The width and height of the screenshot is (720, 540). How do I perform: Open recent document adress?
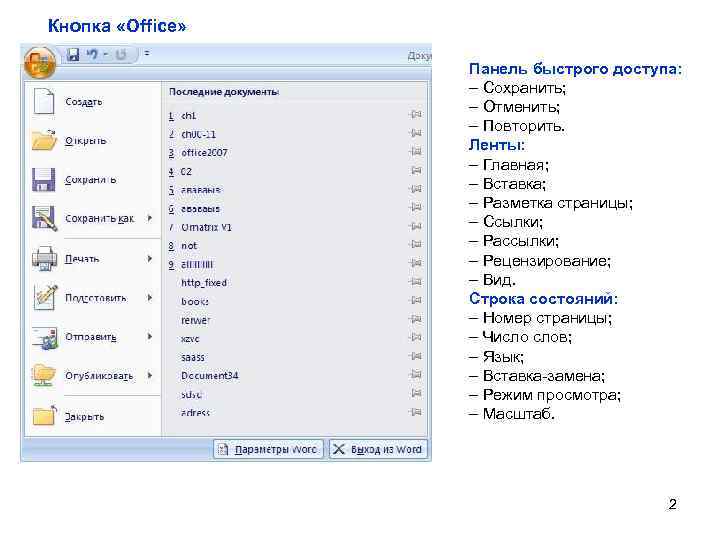pyautogui.click(x=295, y=412)
